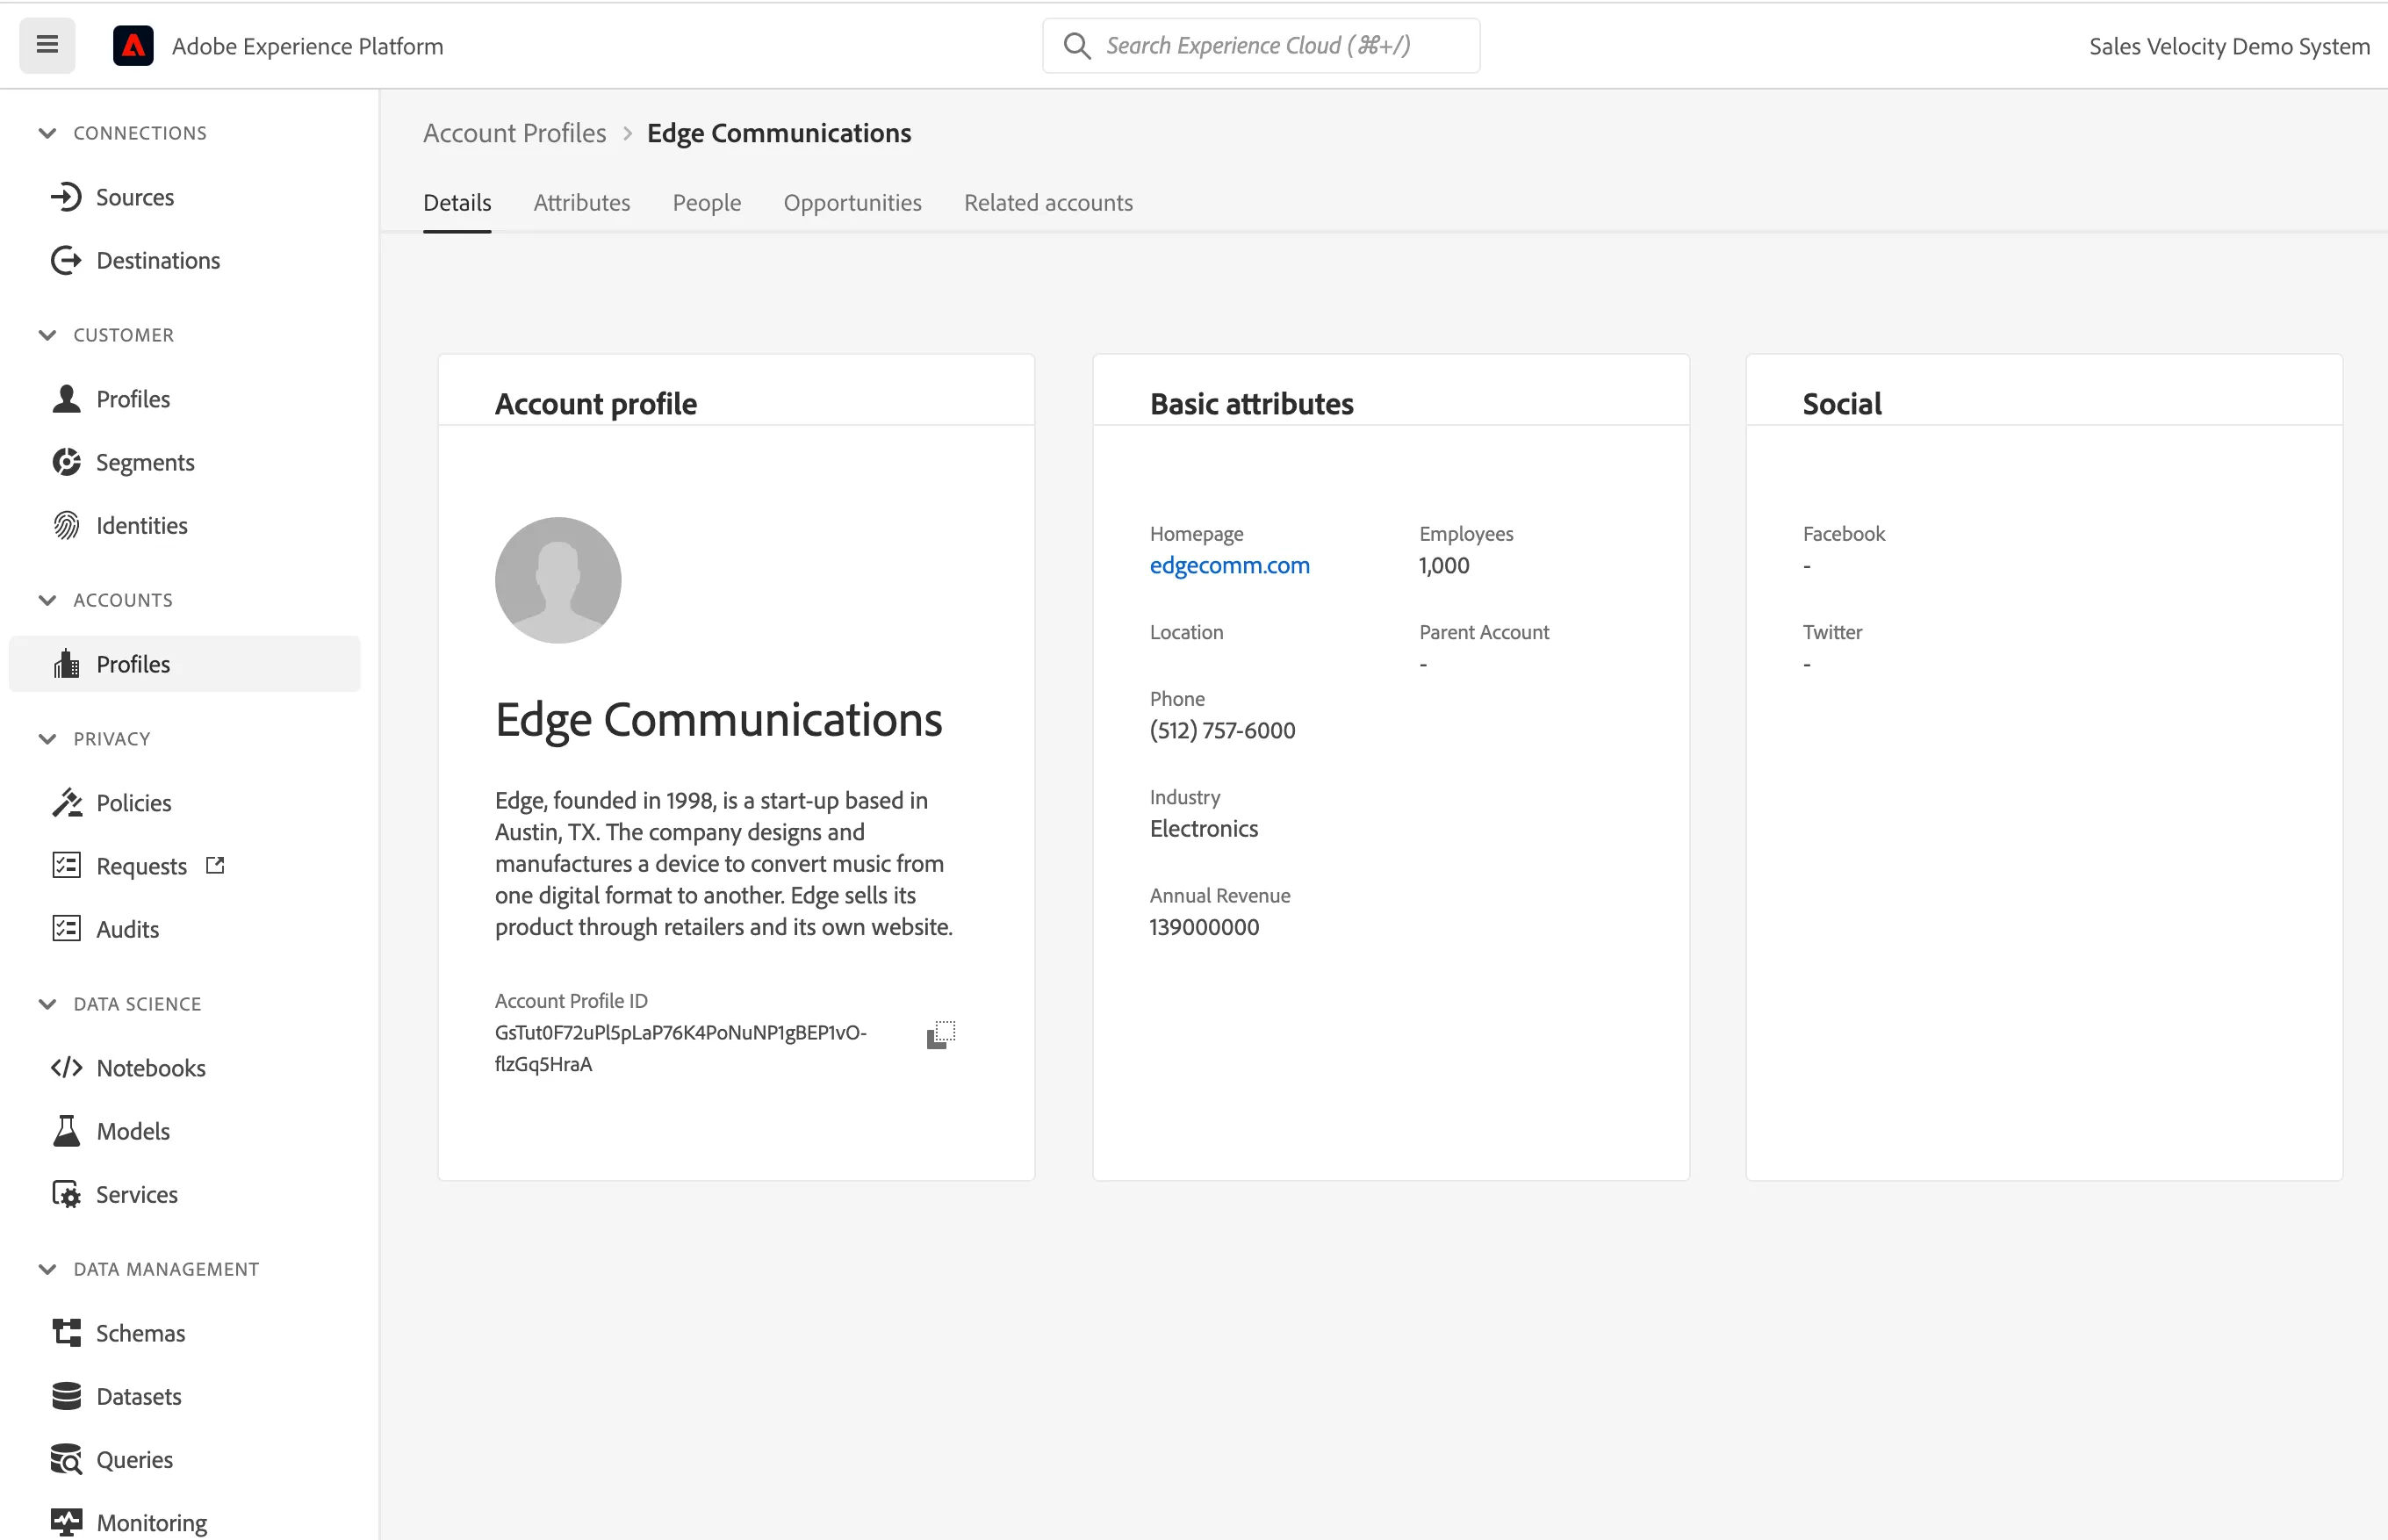The width and height of the screenshot is (2388, 1540).
Task: Click the Accounts Profiles building icon
Action: 66,664
